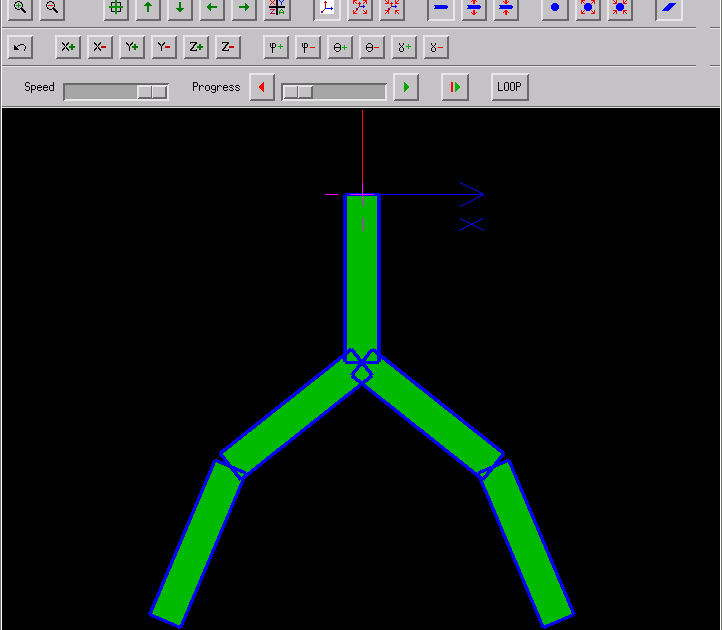The width and height of the screenshot is (722, 630).
Task: Pan view right with green right arrow
Action: pyautogui.click(x=244, y=8)
